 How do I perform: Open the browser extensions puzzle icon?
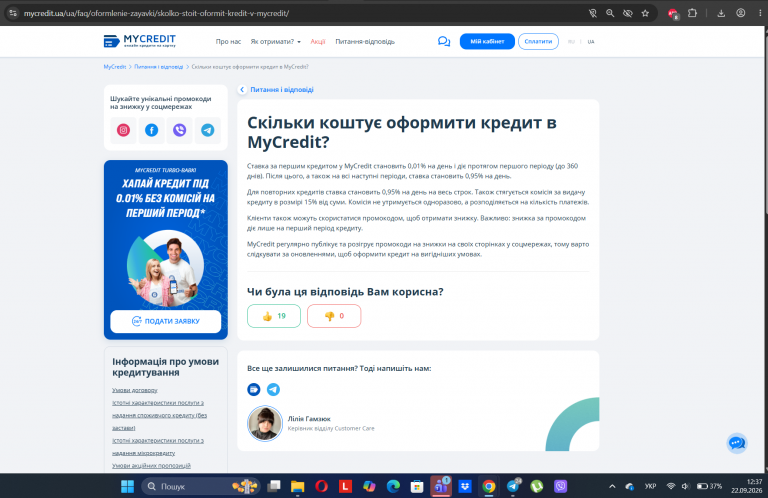pos(692,13)
